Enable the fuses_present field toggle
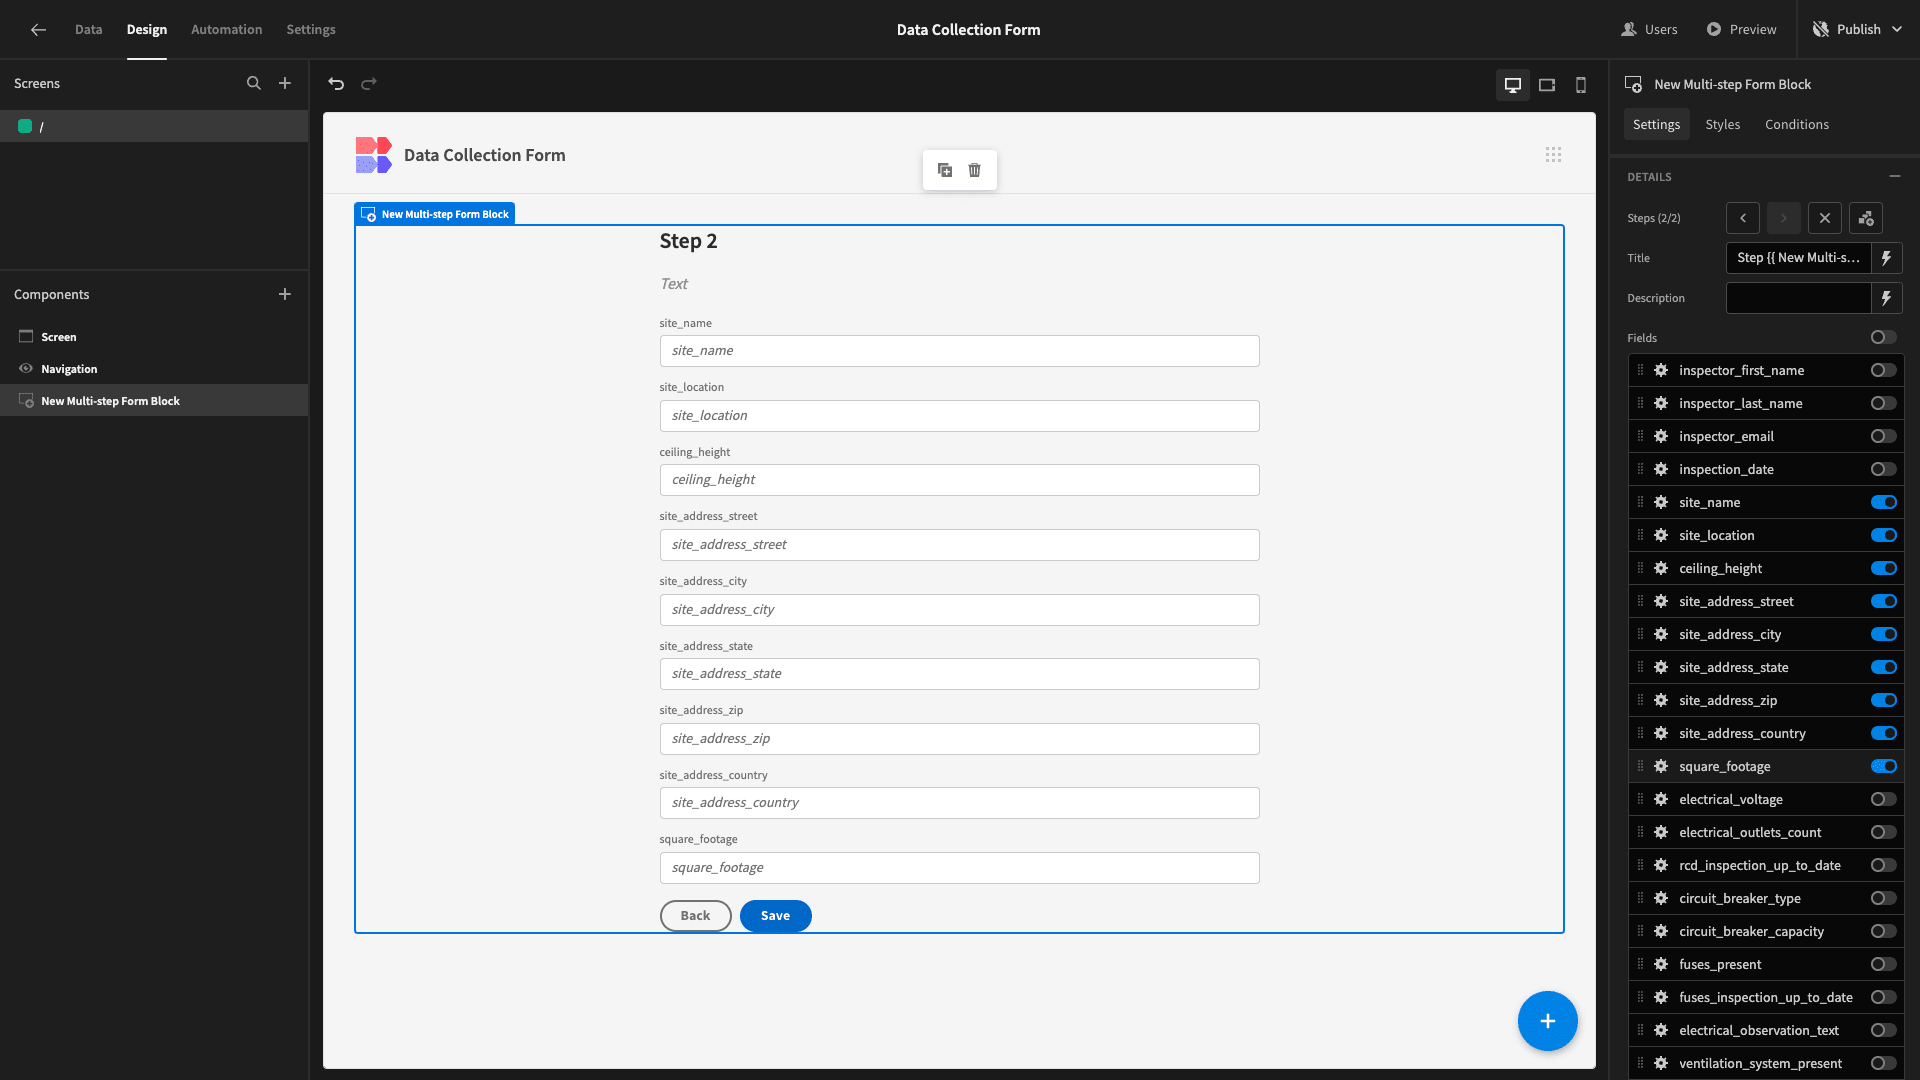The image size is (1920, 1080). point(1884,965)
